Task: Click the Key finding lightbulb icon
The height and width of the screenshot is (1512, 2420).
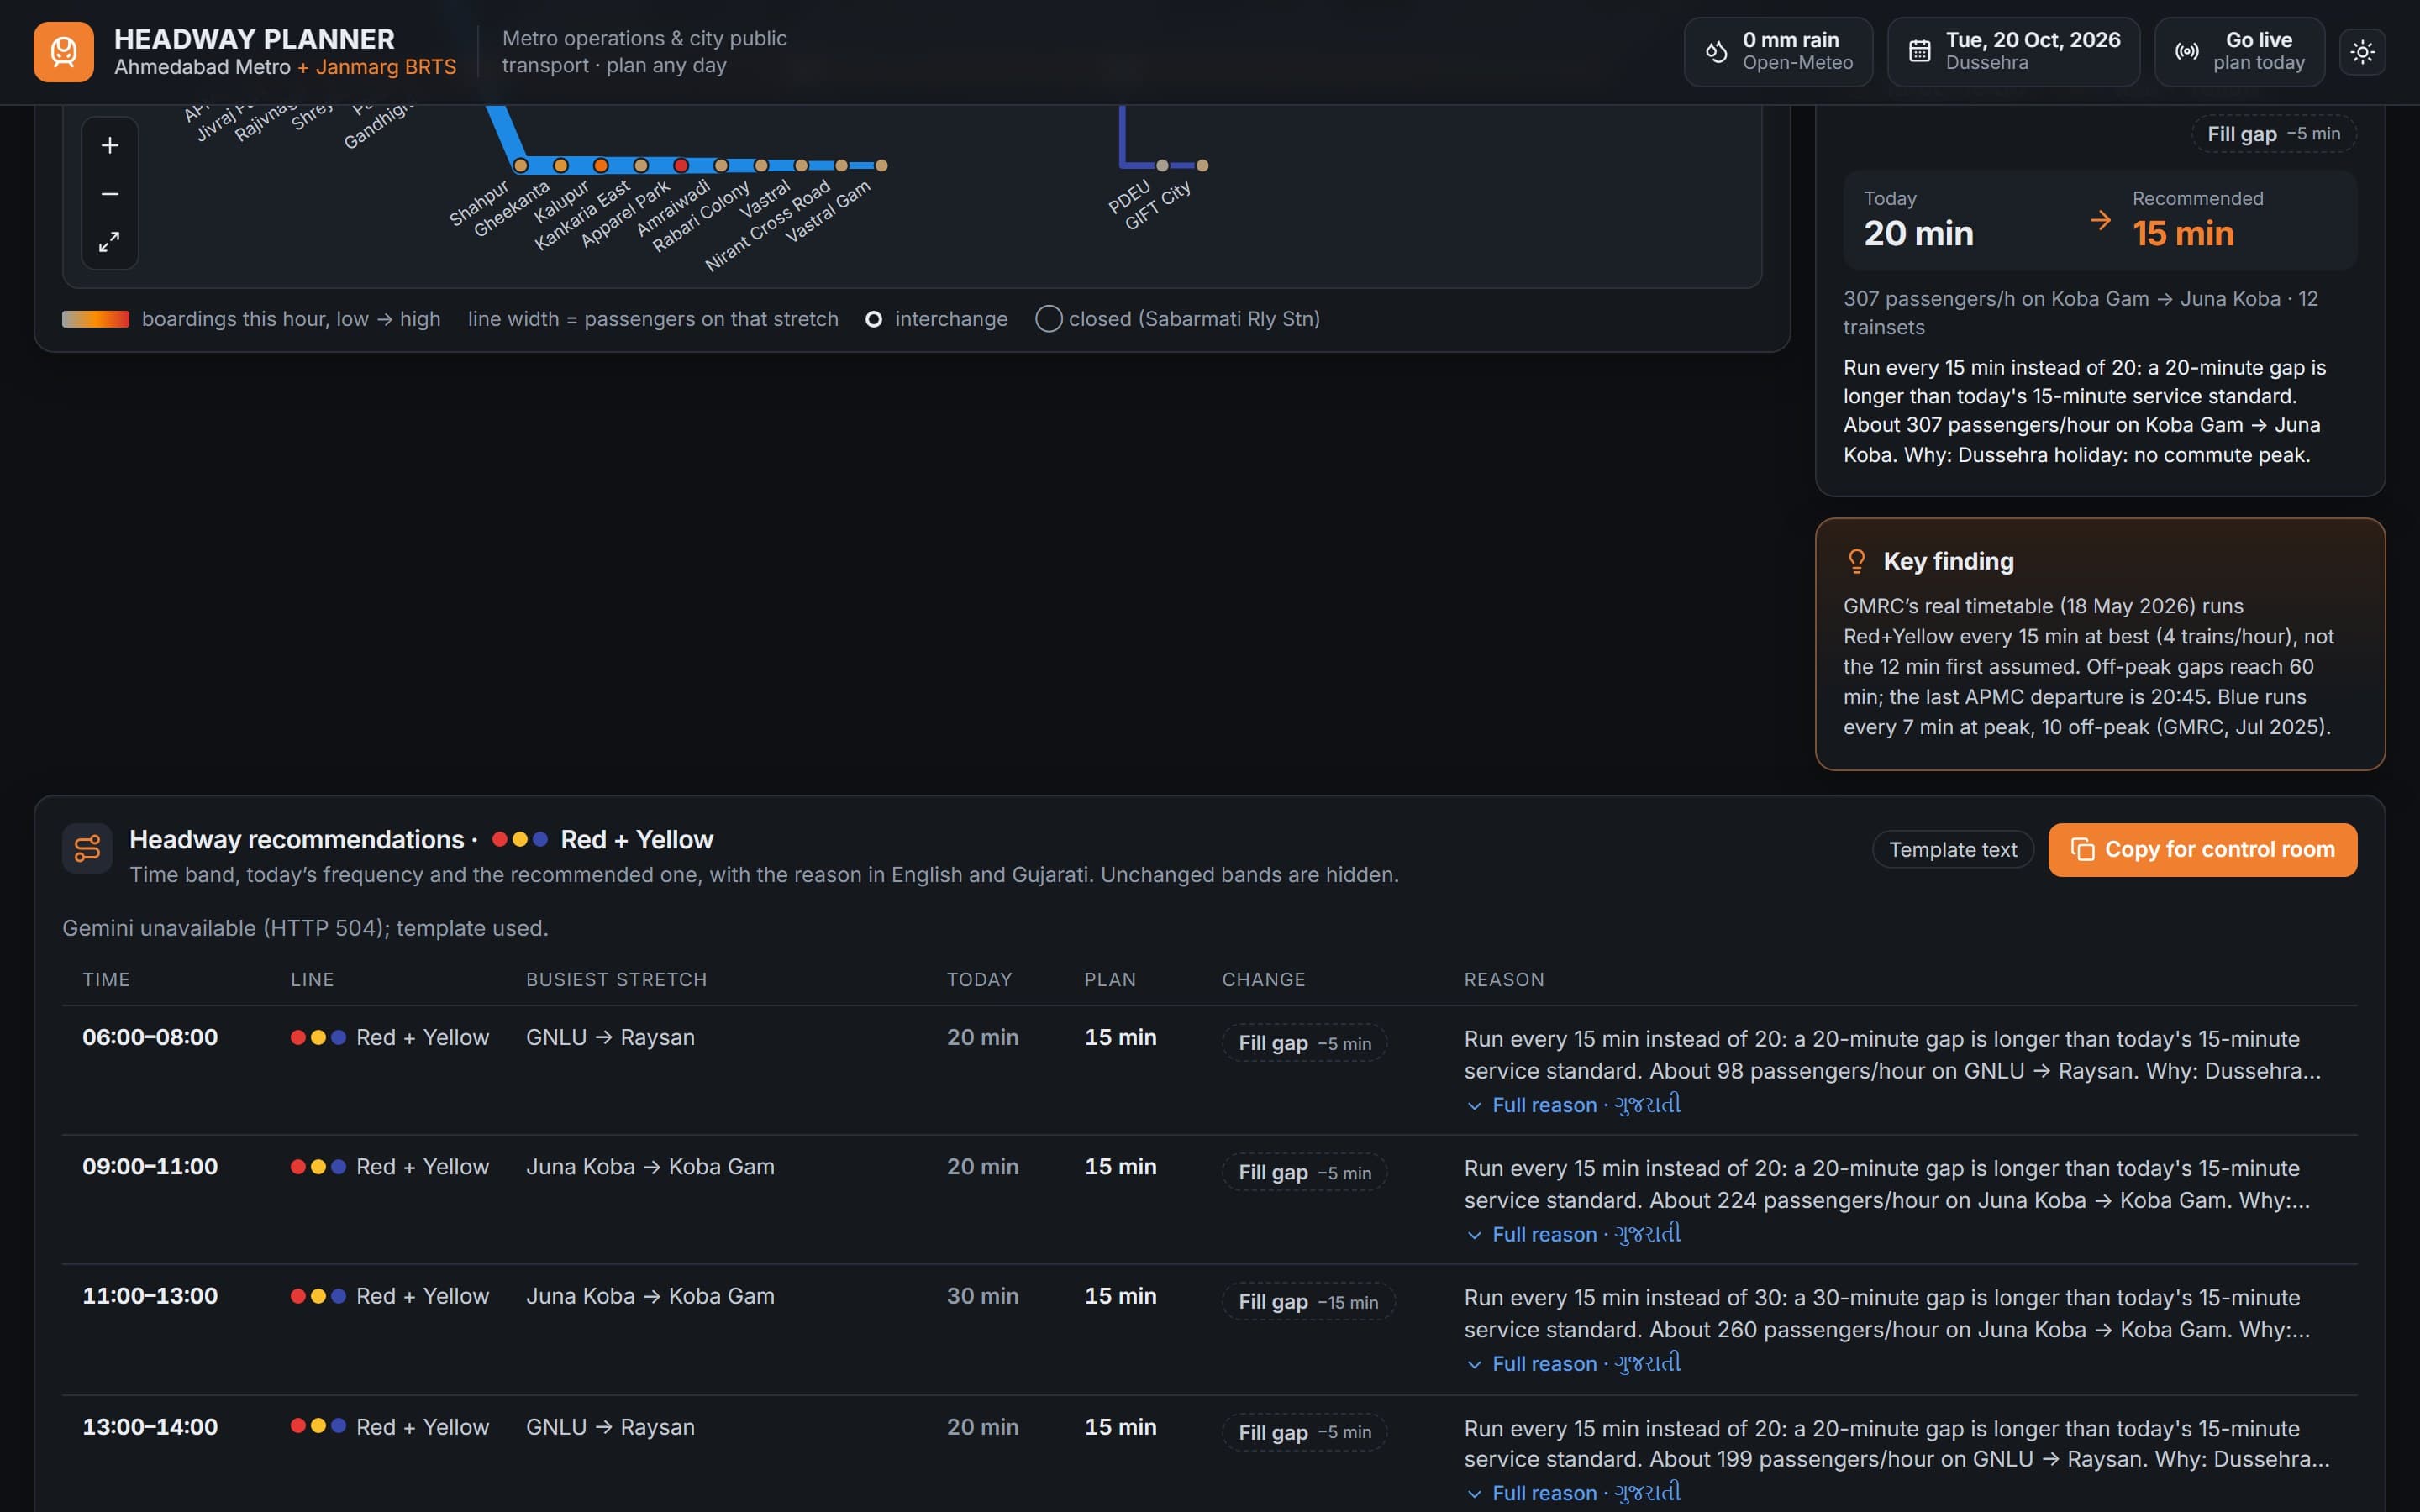Action: tap(1856, 561)
